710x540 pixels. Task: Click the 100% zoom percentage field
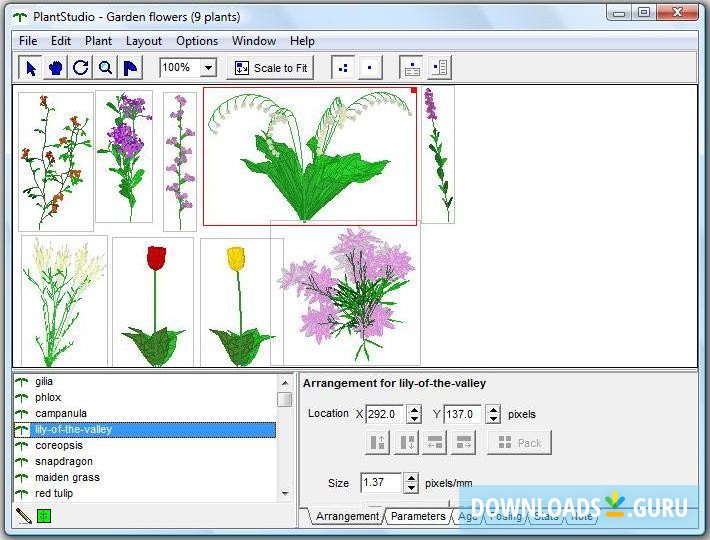tap(180, 68)
